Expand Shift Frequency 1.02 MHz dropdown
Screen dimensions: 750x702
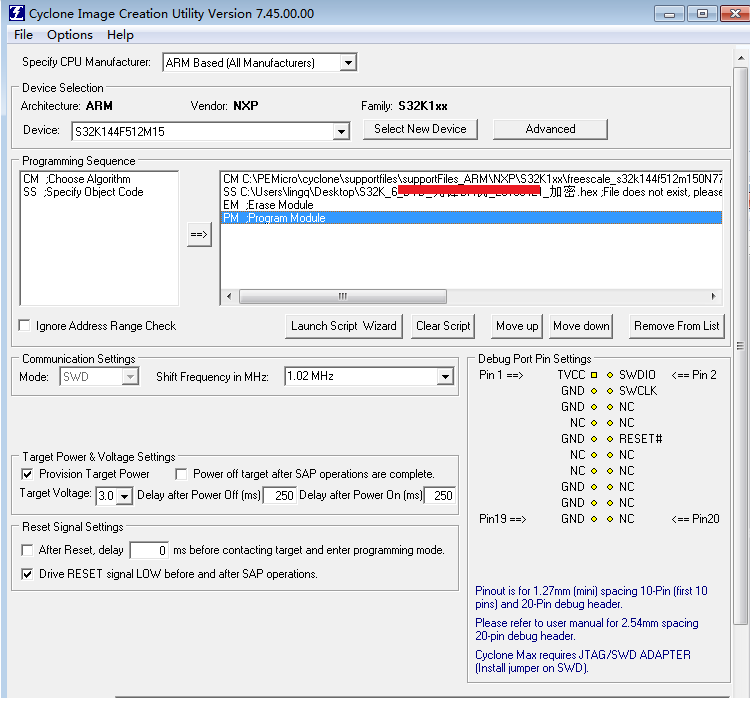[445, 376]
